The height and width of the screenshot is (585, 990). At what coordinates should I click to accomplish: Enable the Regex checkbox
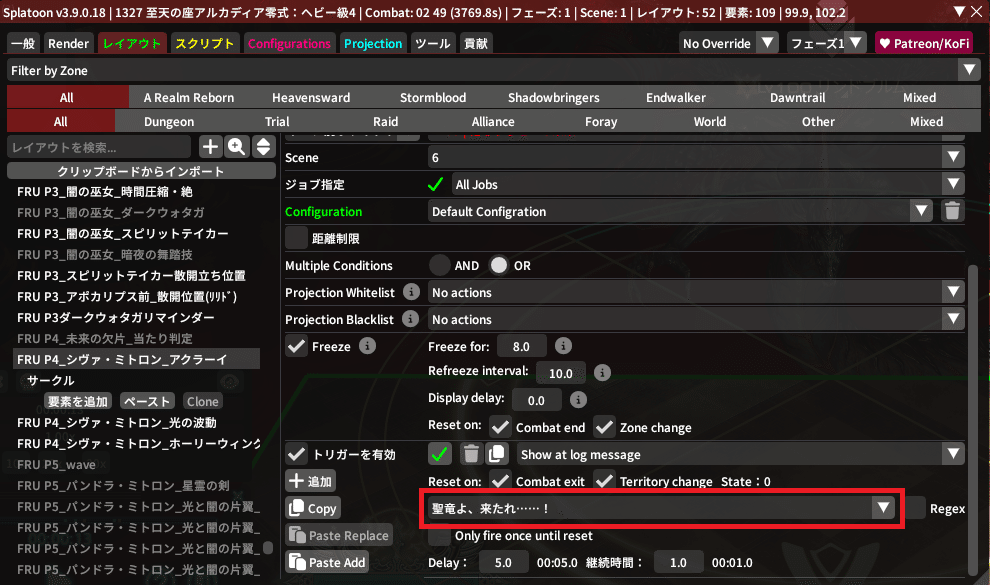click(916, 508)
